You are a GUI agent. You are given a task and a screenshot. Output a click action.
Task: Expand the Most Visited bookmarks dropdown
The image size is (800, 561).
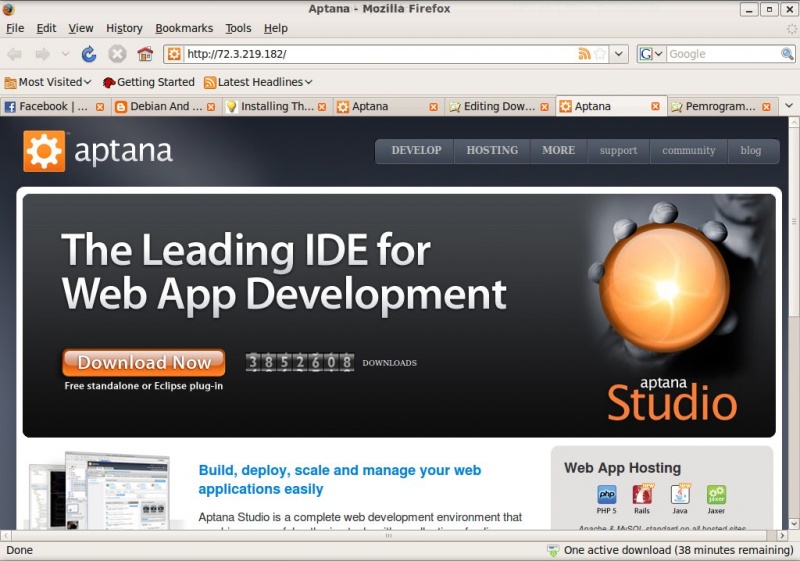[48, 82]
